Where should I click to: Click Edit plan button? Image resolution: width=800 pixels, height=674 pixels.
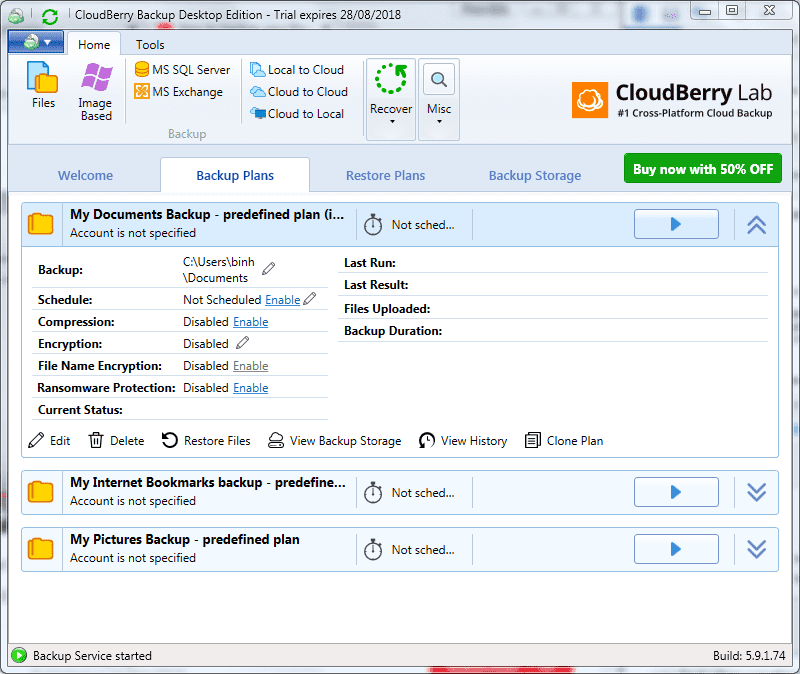click(49, 441)
